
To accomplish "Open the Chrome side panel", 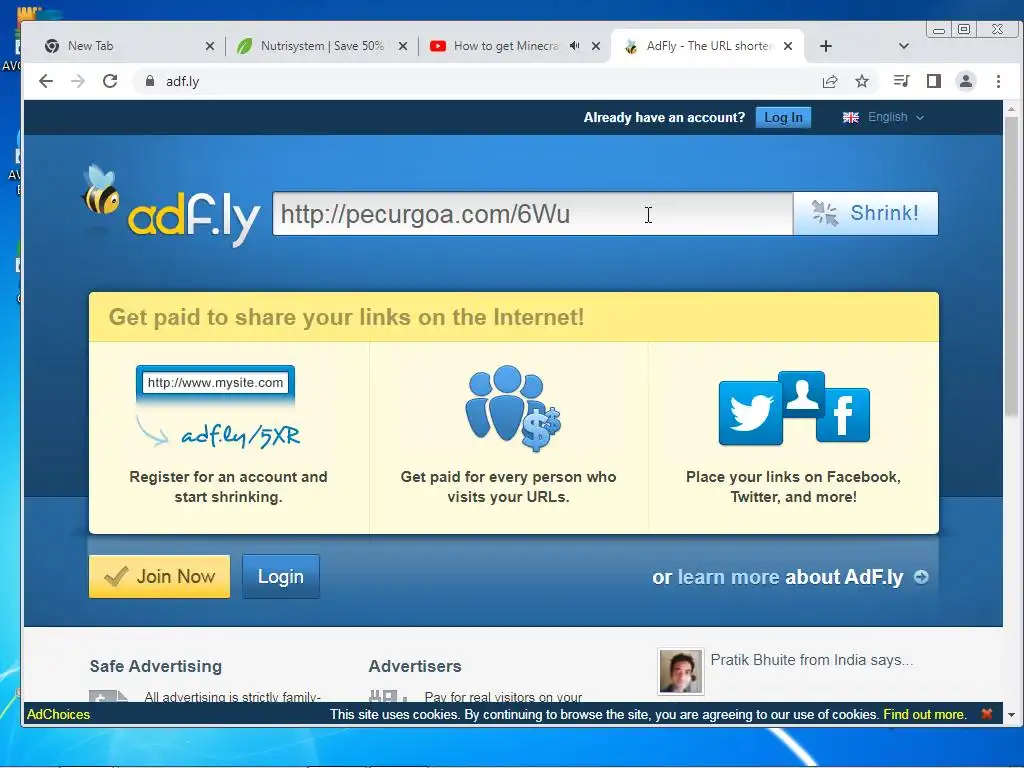I will (x=934, y=81).
